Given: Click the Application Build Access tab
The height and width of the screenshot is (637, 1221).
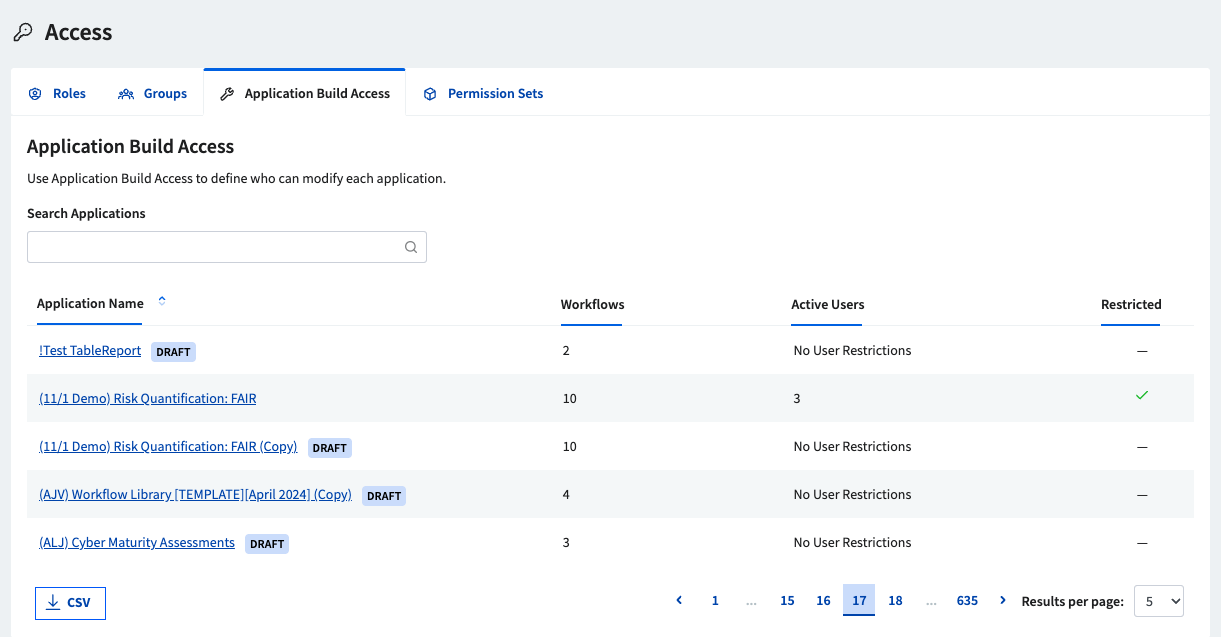Looking at the screenshot, I should [305, 94].
